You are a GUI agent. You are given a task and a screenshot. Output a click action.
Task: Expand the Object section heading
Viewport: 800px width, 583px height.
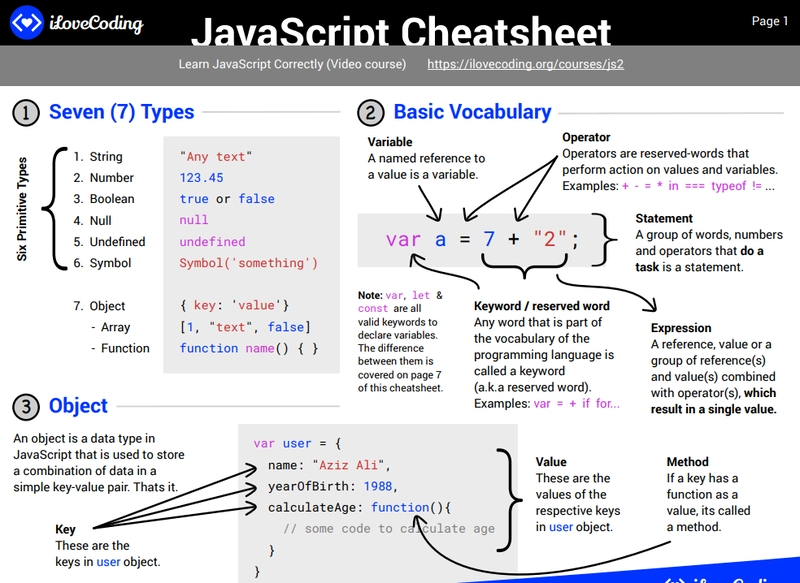[x=78, y=405]
